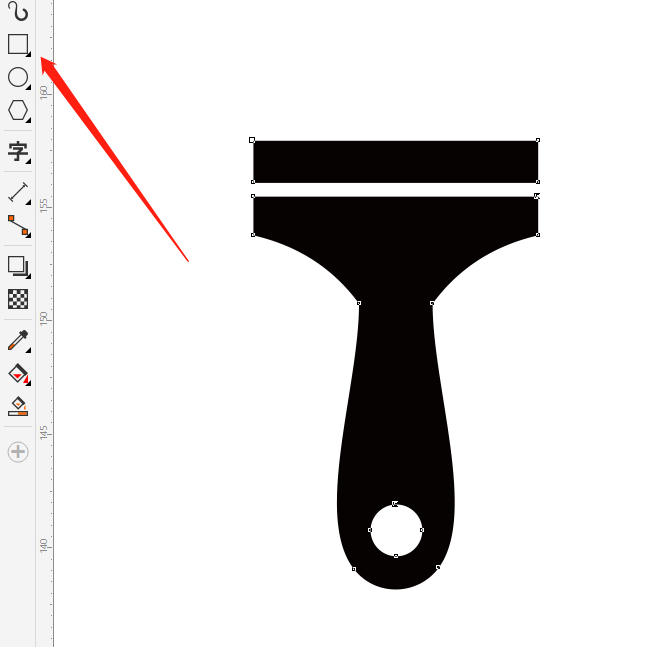
Task: Click the white circular hole in handle
Action: pos(396,530)
